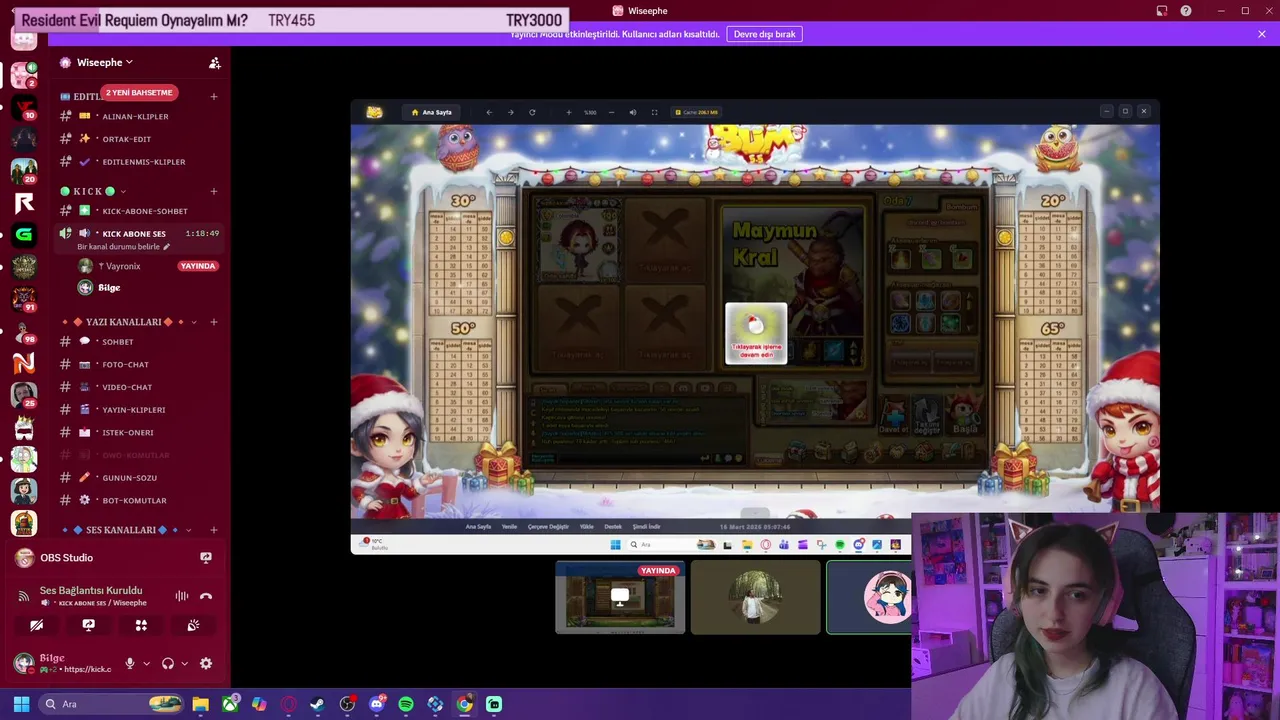
Task: Click the Ana Sayfa tab in stream
Action: click(x=432, y=112)
